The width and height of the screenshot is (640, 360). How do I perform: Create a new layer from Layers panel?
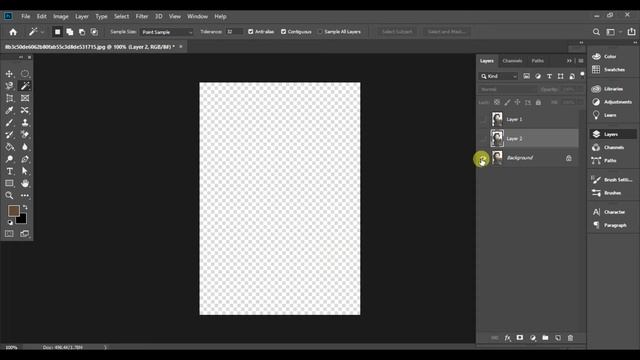coord(558,338)
